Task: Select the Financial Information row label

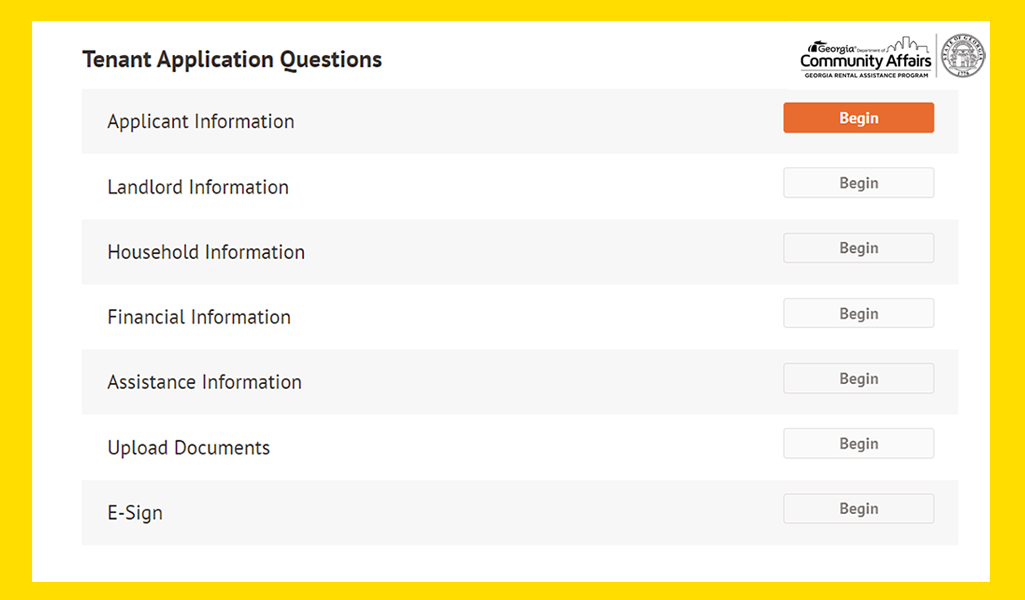Action: 199,317
